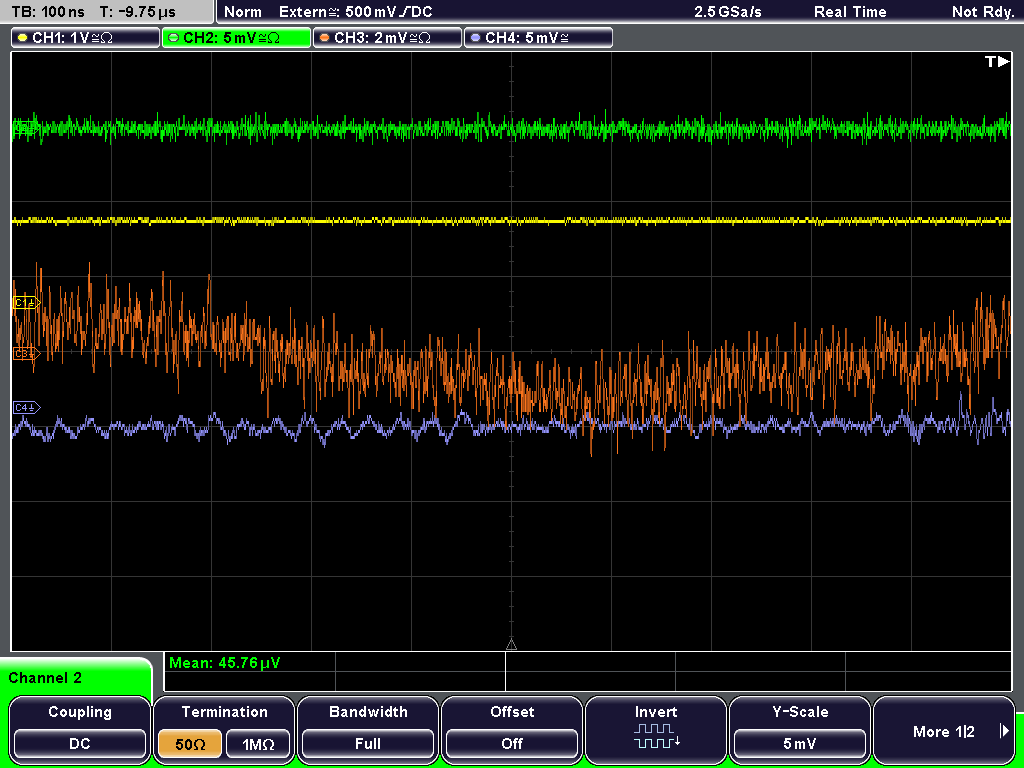The image size is (1024, 768).
Task: Set termination to 1MΩ
Action: [x=258, y=744]
